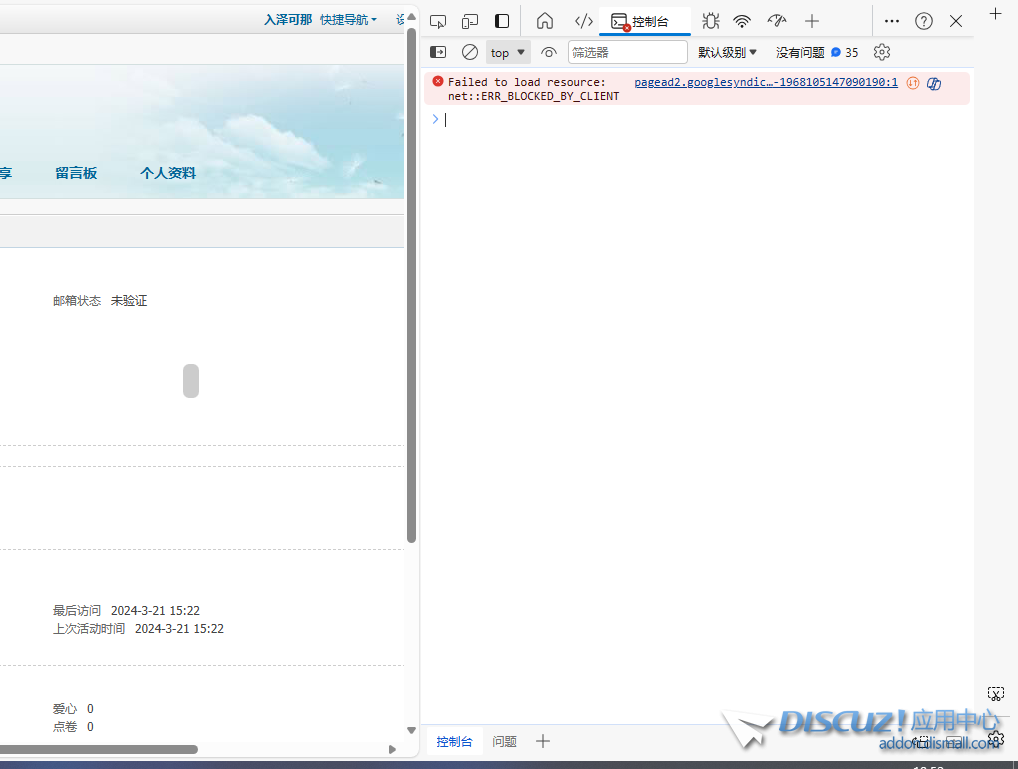Create live expression with eye icon
1018x769 pixels.
[548, 52]
